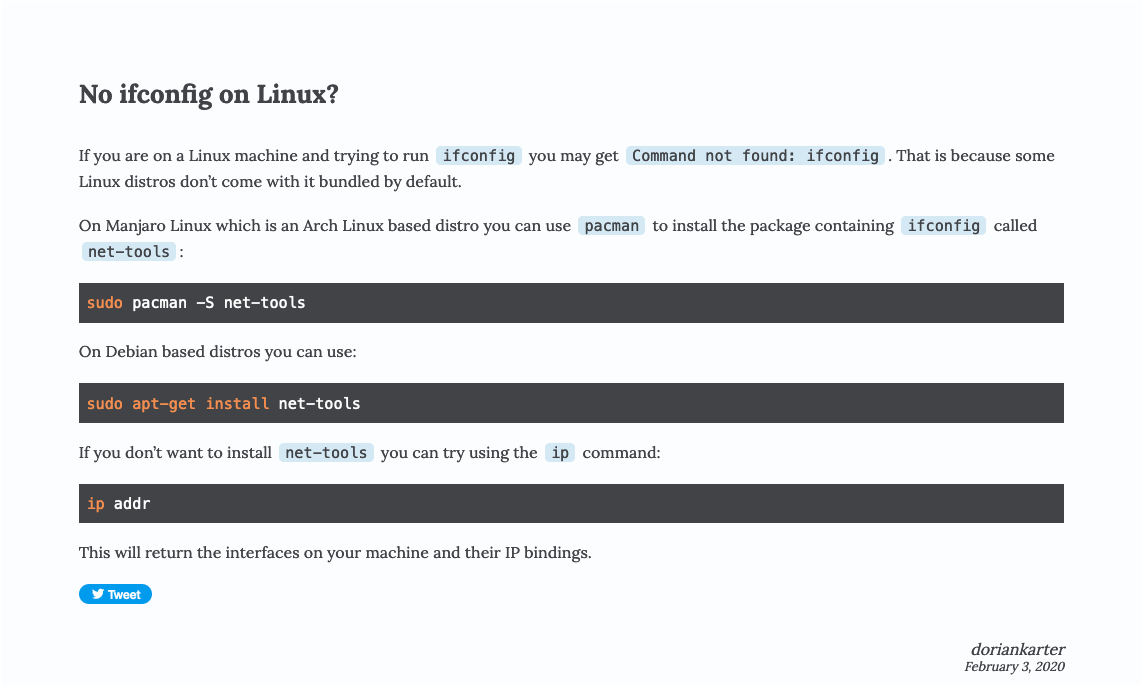The image size is (1143, 685).
Task: Click the Tweet share button
Action: click(x=116, y=594)
